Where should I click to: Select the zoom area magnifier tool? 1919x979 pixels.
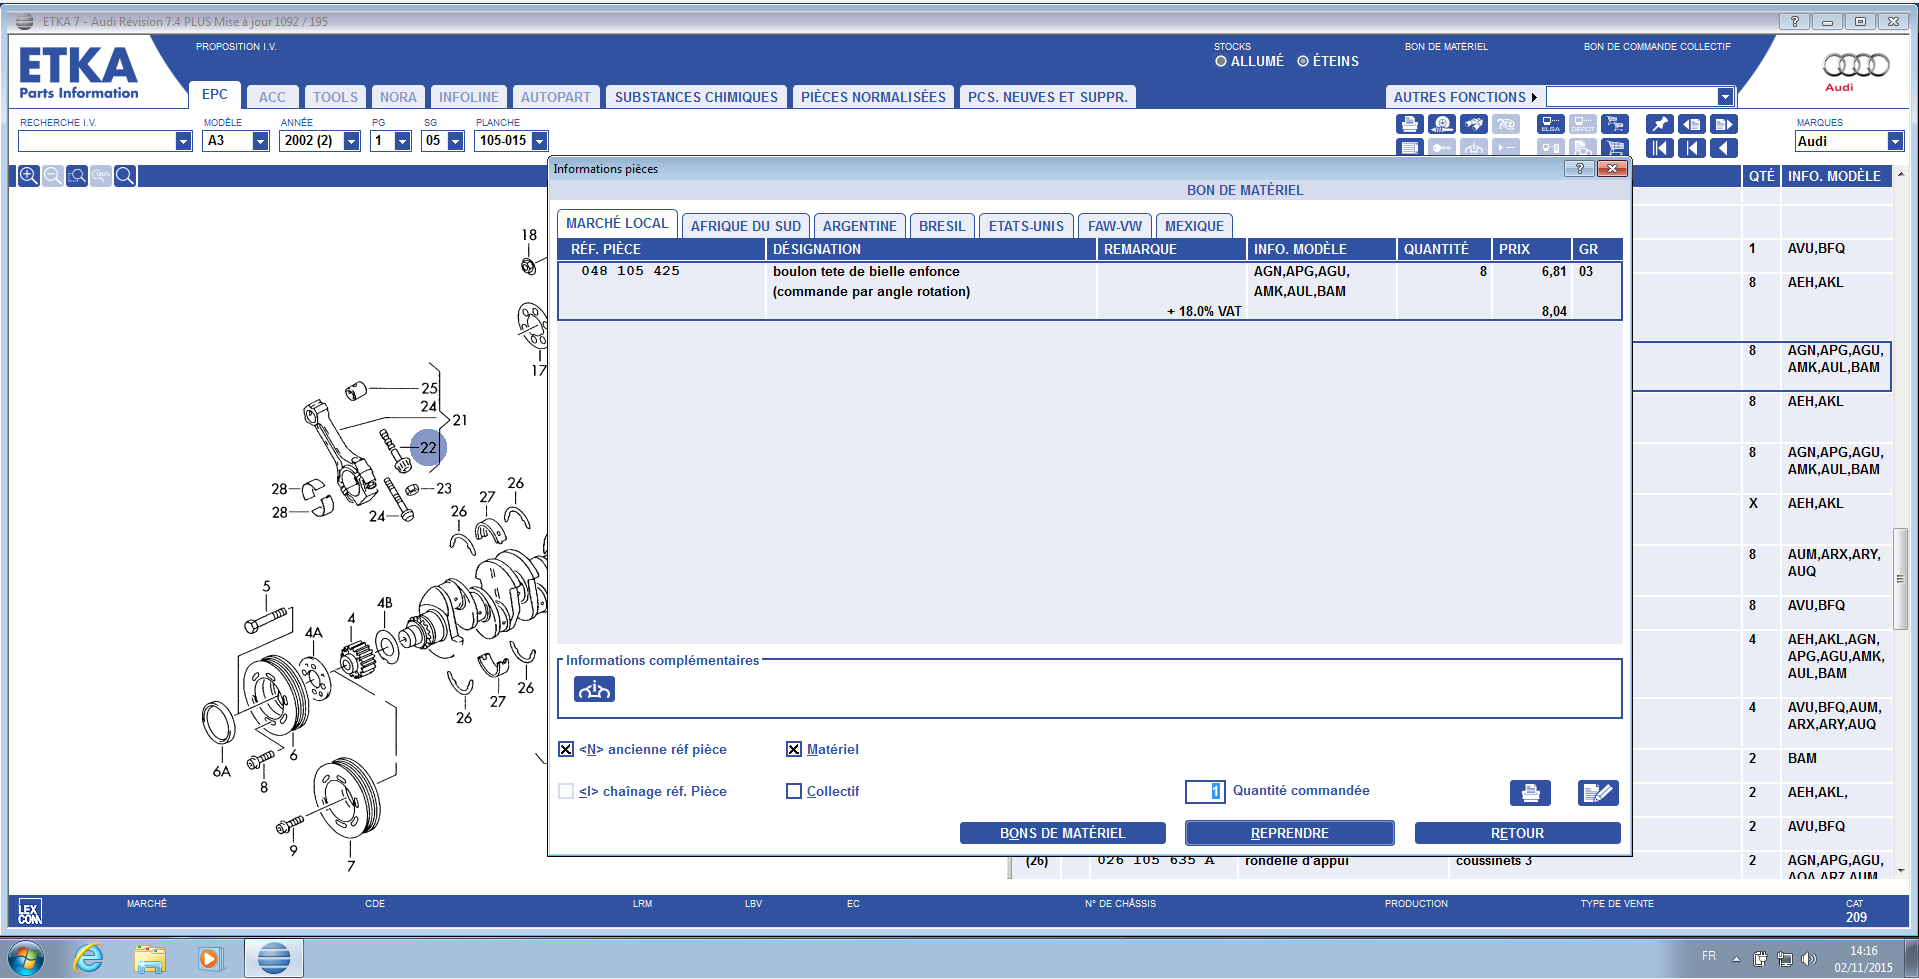point(77,176)
